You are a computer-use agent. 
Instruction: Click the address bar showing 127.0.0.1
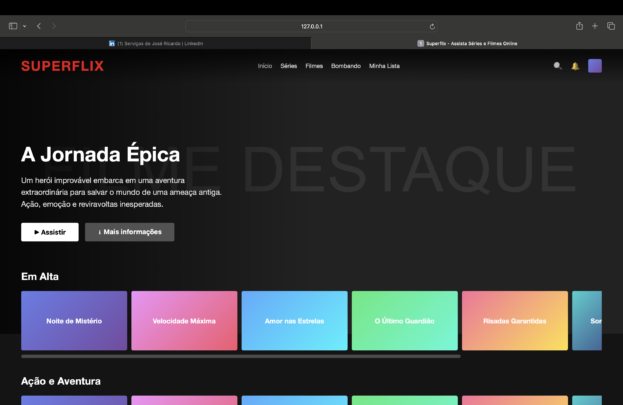tap(312, 26)
